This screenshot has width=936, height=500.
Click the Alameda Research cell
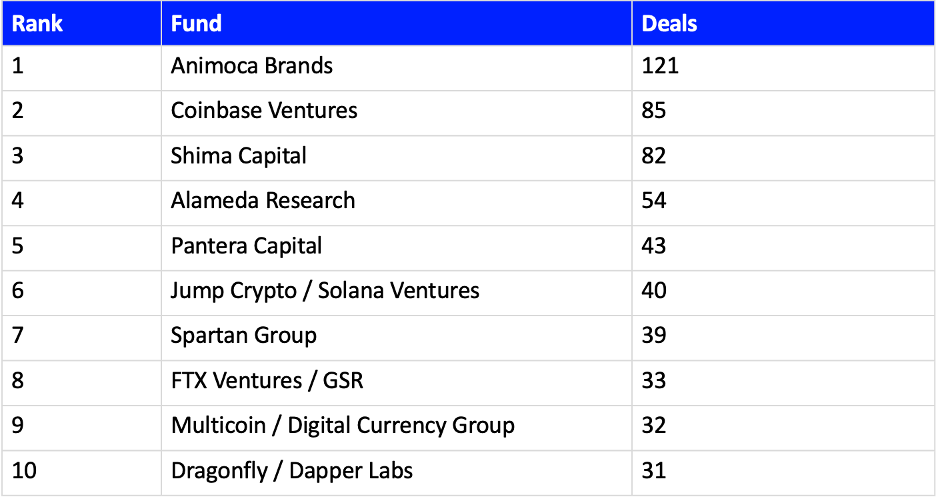point(396,203)
